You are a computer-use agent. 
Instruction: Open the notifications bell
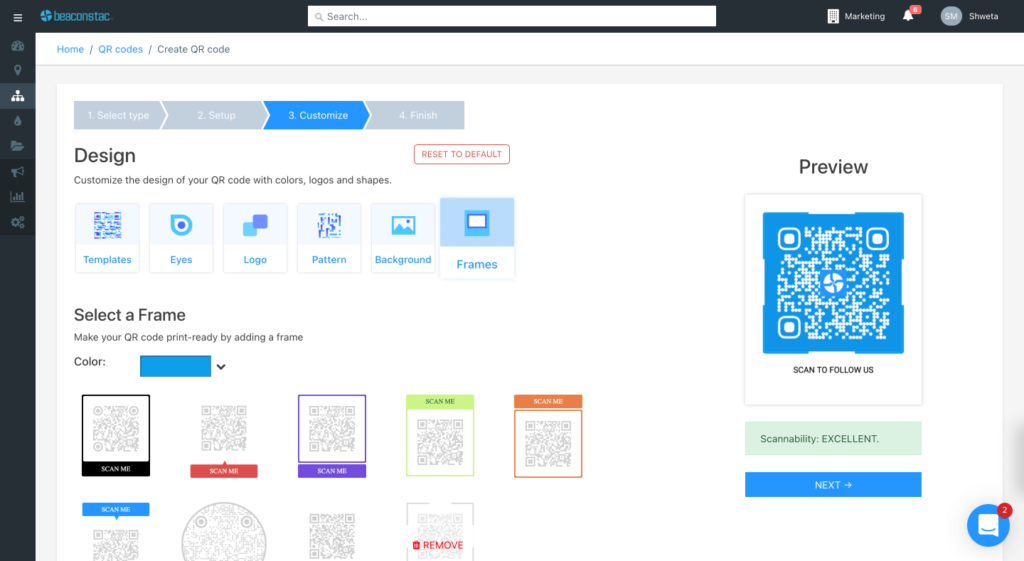(x=908, y=16)
